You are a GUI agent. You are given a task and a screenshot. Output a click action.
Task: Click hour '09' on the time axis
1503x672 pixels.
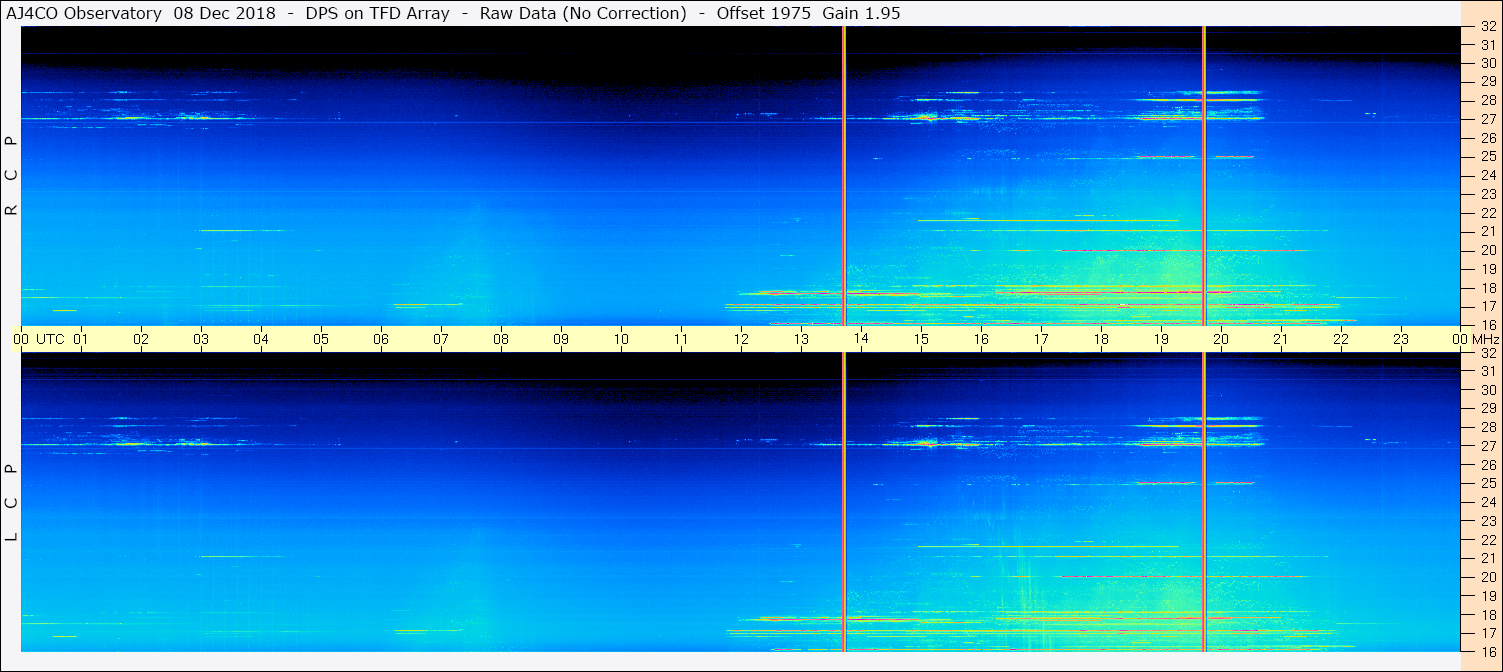pyautogui.click(x=561, y=339)
